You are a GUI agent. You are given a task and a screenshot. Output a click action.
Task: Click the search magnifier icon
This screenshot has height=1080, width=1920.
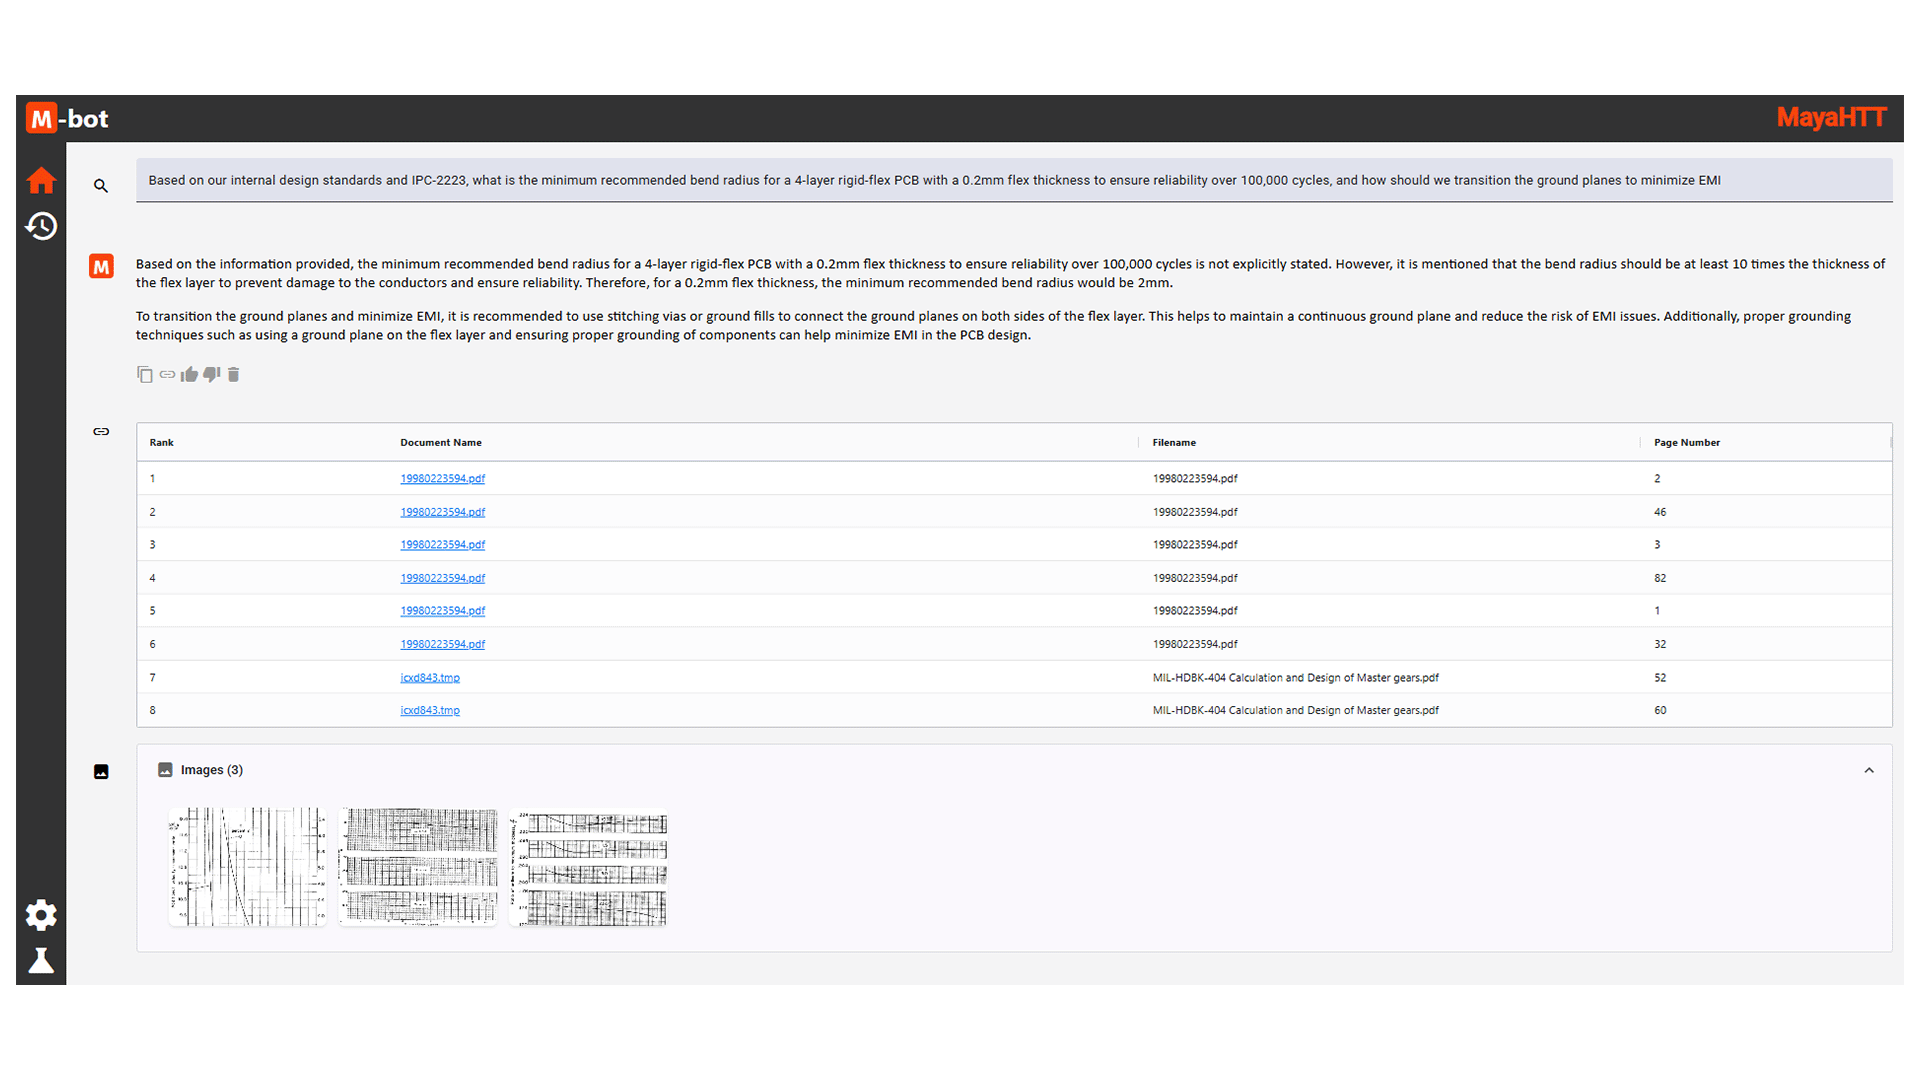click(x=101, y=186)
